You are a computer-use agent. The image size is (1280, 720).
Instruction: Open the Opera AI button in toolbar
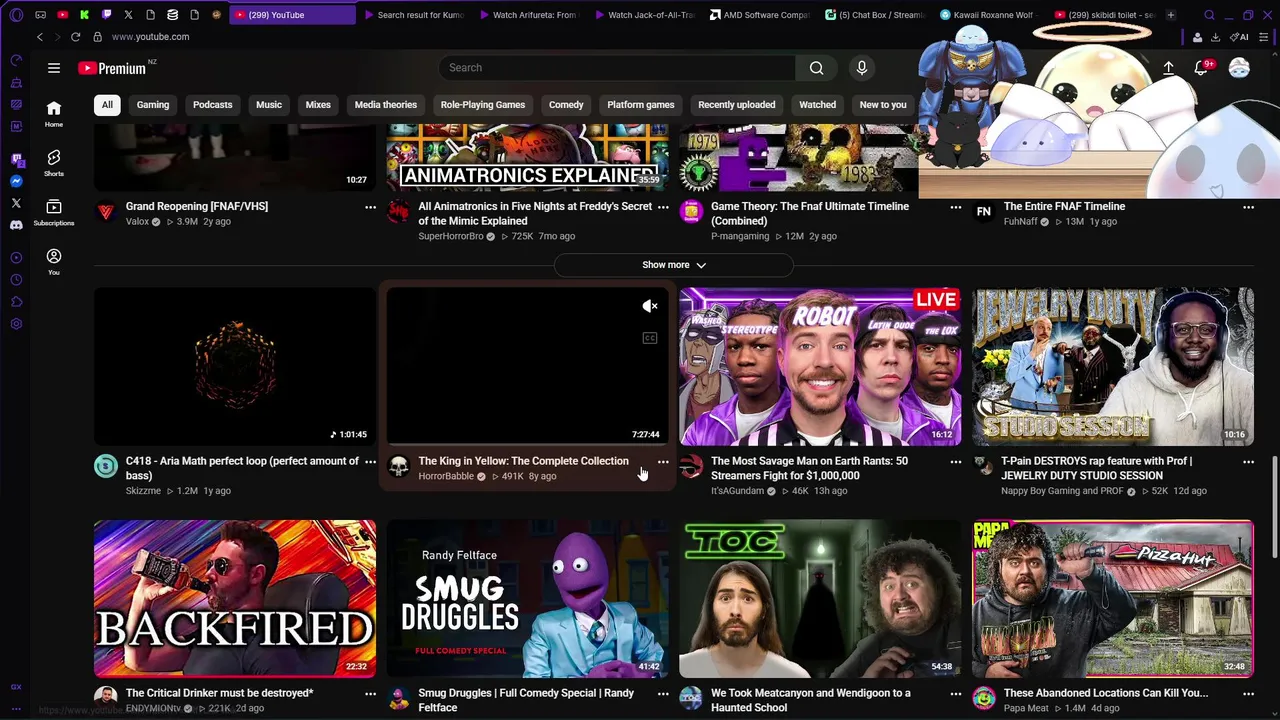click(x=1240, y=37)
